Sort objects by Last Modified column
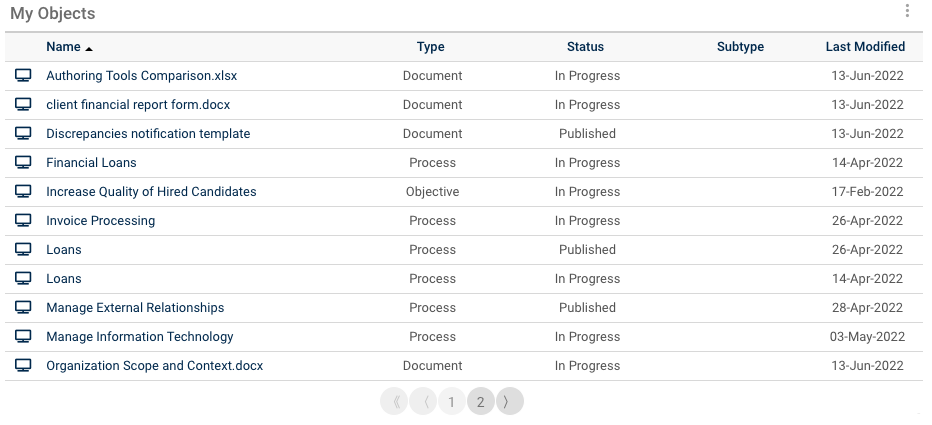This screenshot has height=425, width=932. point(865,47)
